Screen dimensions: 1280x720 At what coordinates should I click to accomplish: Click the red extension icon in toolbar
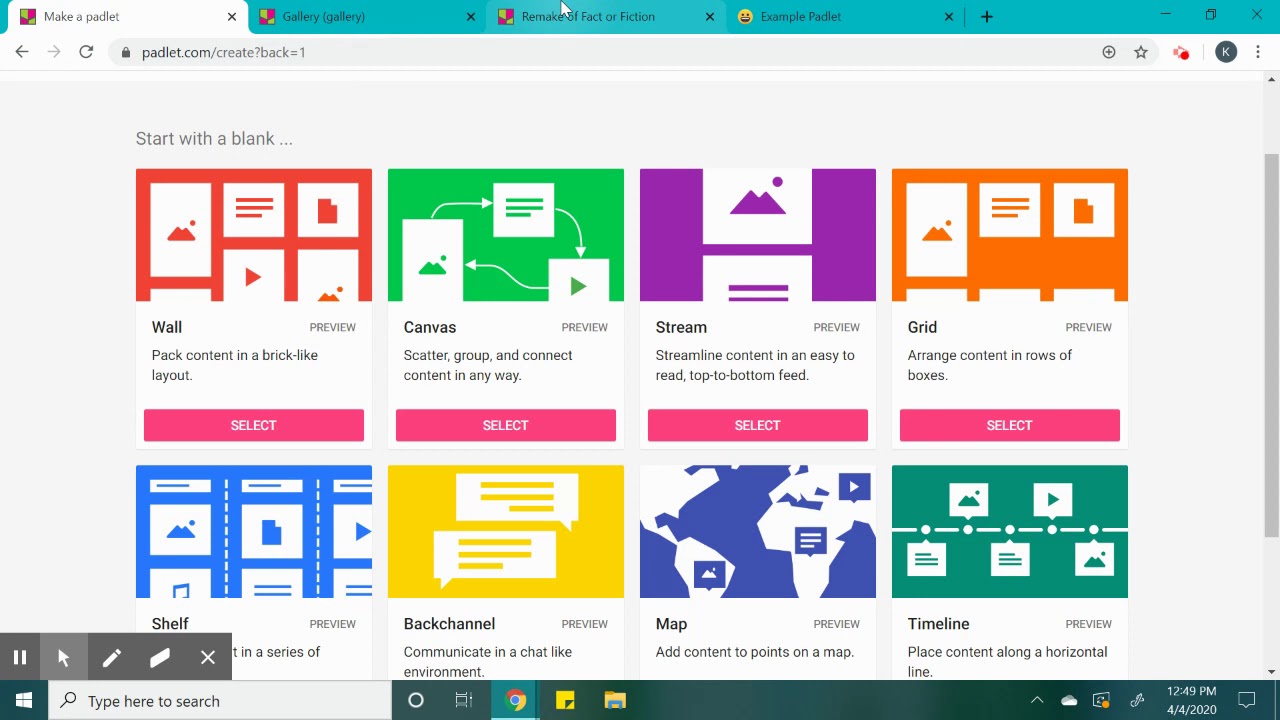[x=1181, y=52]
